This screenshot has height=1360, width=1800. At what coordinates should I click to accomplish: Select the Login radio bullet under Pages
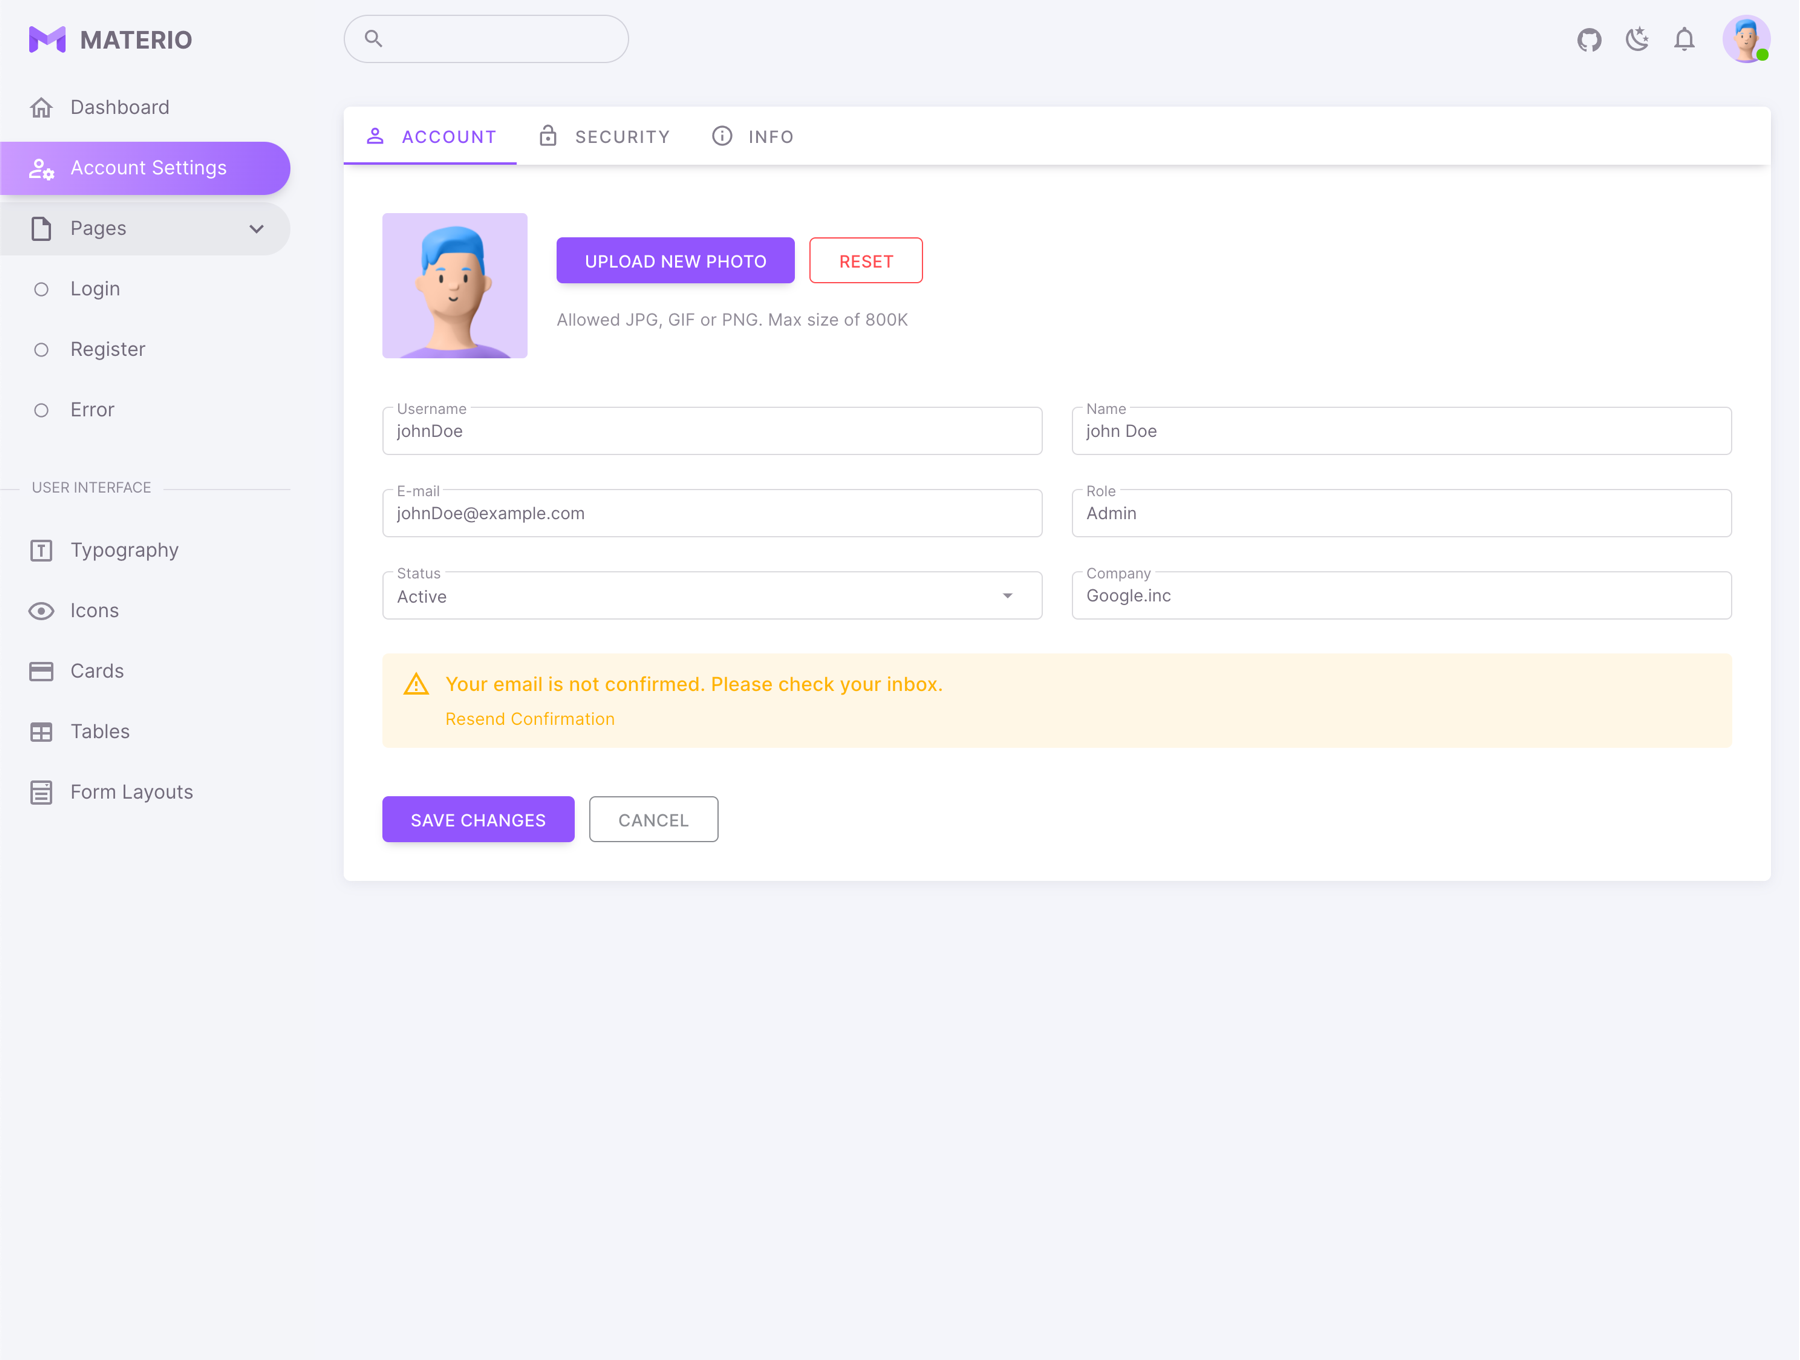tap(42, 289)
